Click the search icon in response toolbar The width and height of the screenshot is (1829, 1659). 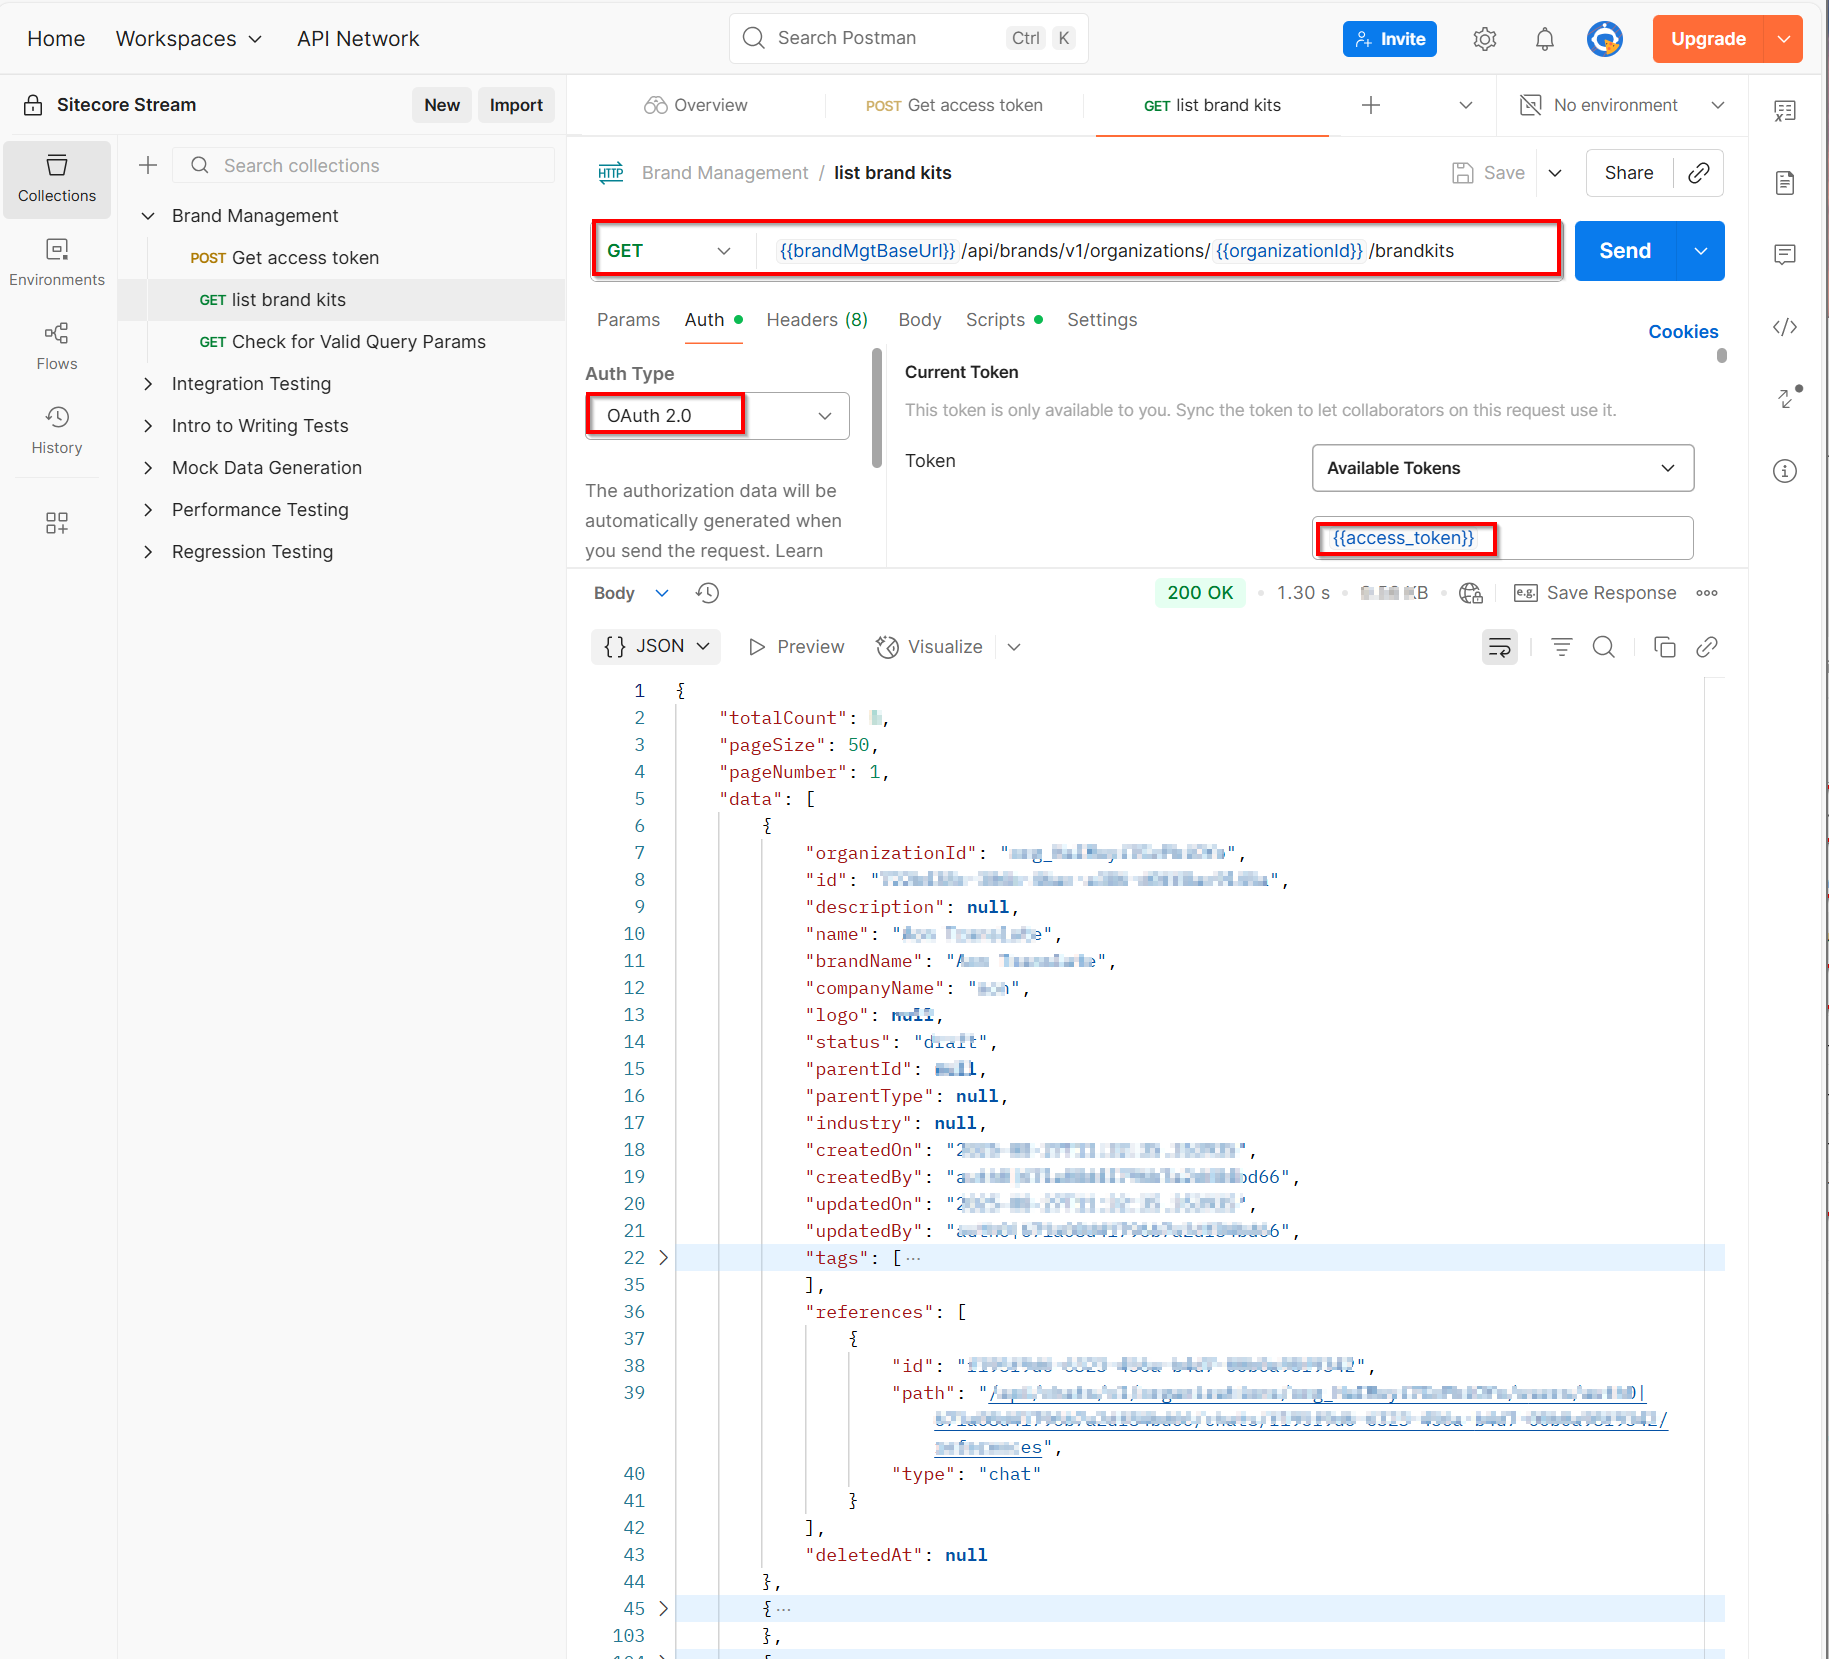point(1603,647)
